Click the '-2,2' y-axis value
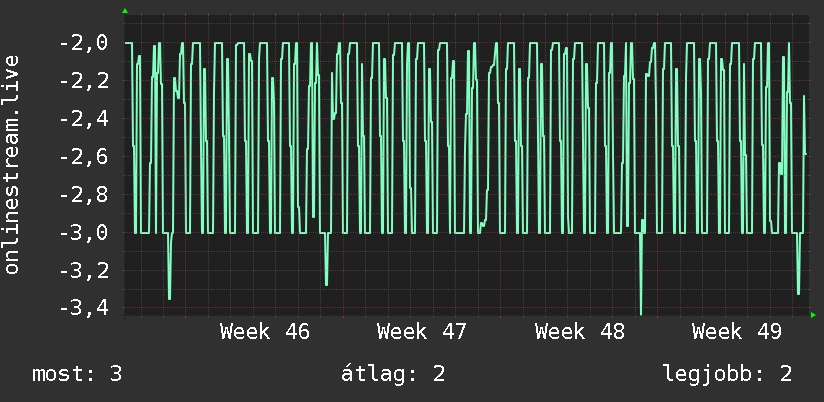824x402 pixels. coord(84,81)
